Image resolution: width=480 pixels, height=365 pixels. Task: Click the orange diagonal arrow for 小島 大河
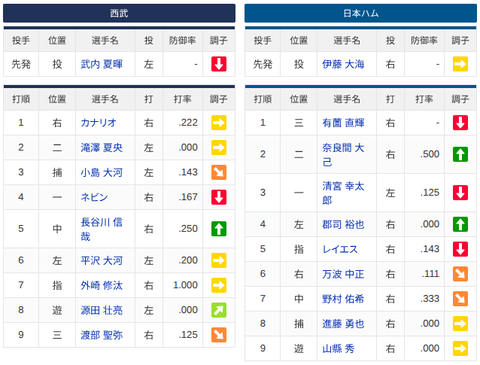pyautogui.click(x=219, y=172)
